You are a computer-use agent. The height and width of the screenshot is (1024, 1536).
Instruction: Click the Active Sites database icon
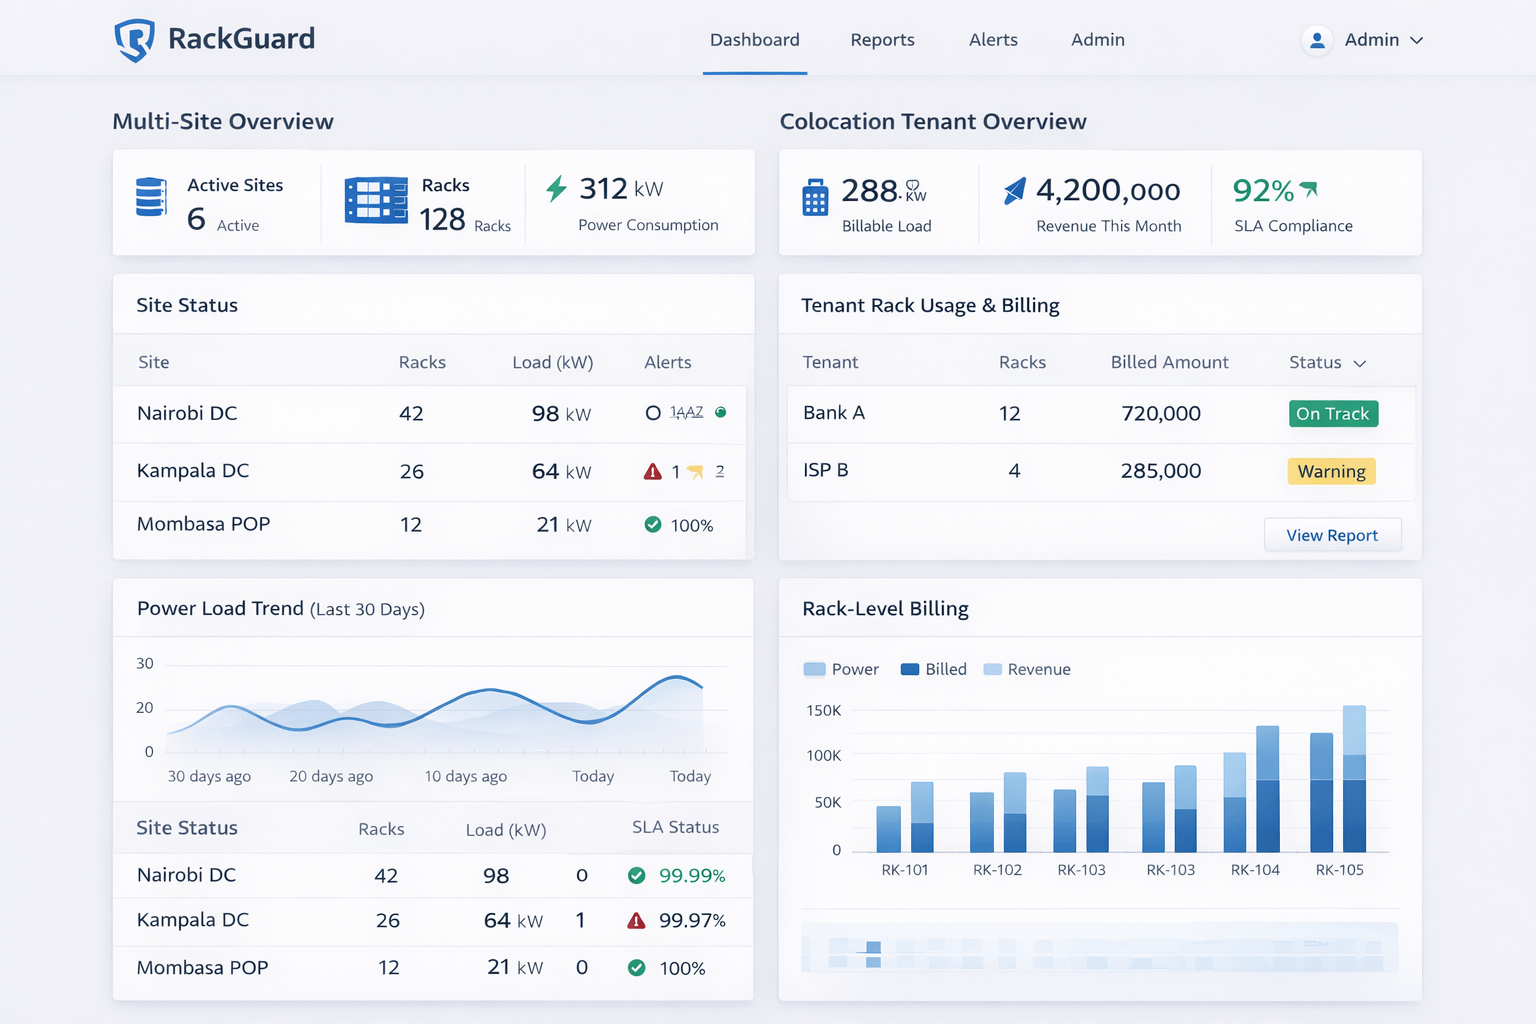pyautogui.click(x=151, y=197)
